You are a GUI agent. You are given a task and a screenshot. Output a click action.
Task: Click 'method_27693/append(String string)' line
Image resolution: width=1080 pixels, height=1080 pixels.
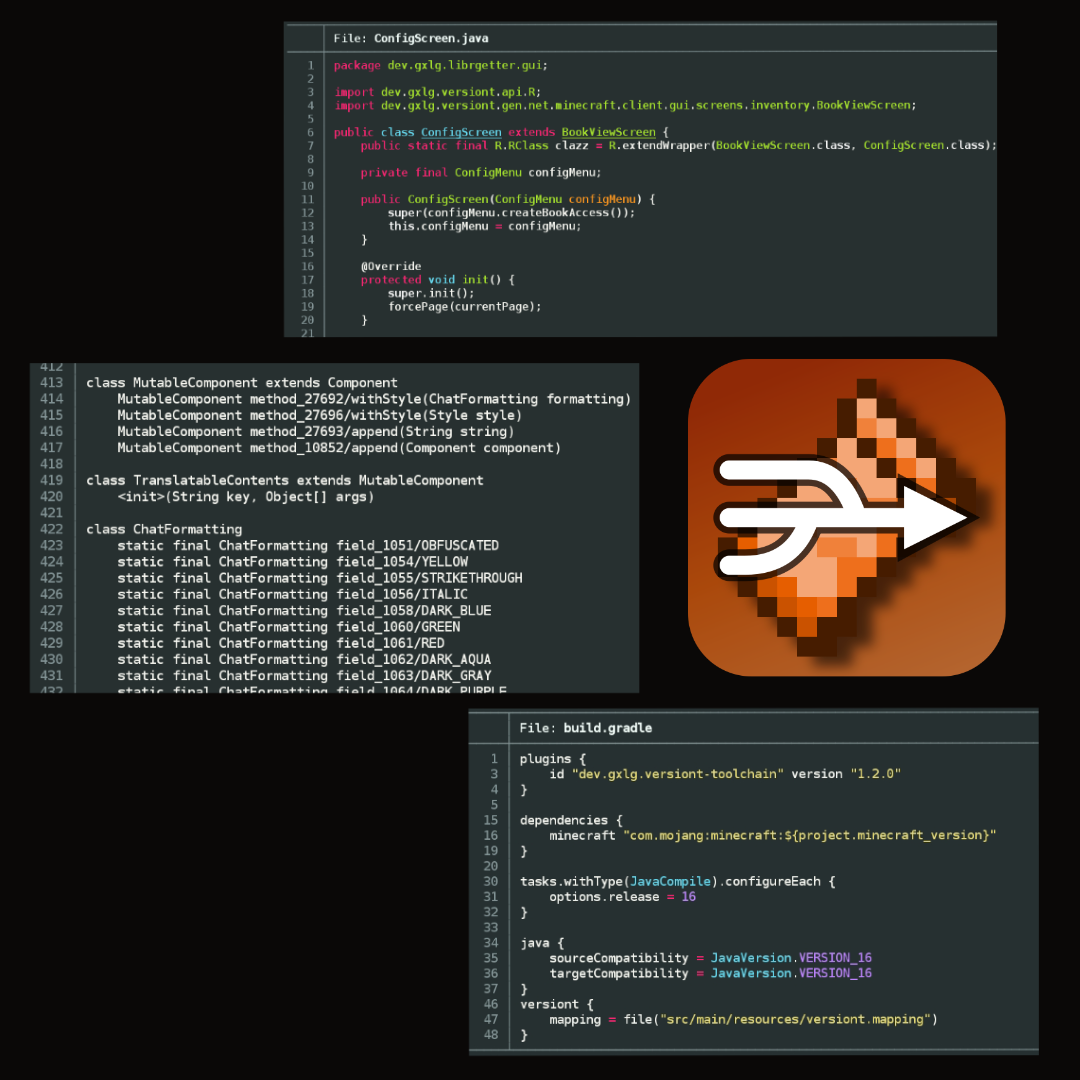(x=315, y=432)
